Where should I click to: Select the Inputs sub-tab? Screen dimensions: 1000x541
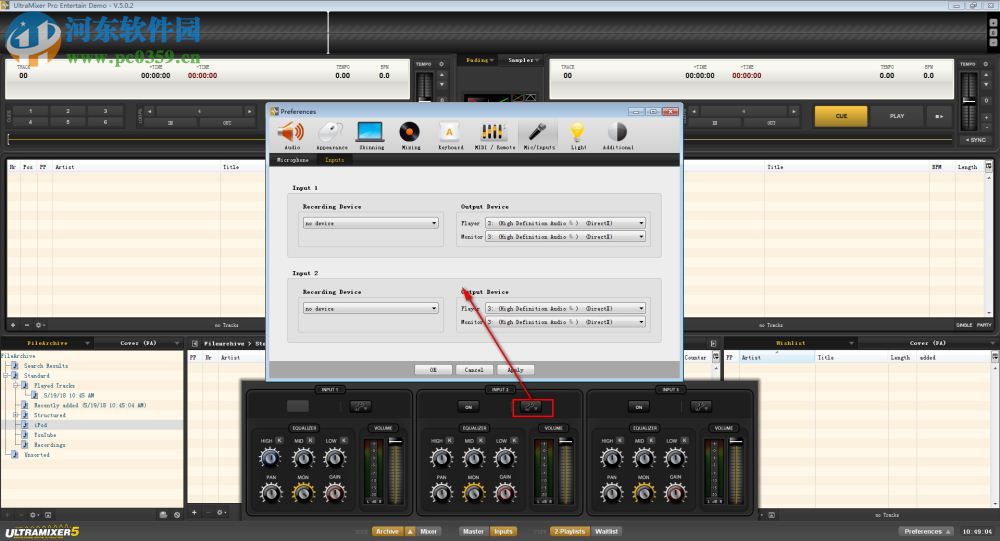334,160
